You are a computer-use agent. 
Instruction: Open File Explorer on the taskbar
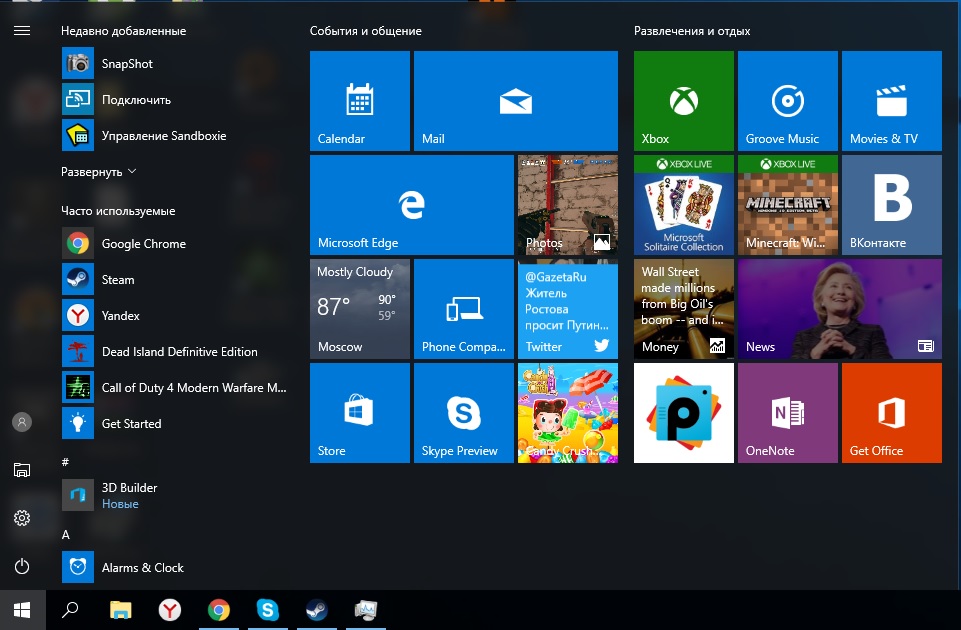pos(120,610)
